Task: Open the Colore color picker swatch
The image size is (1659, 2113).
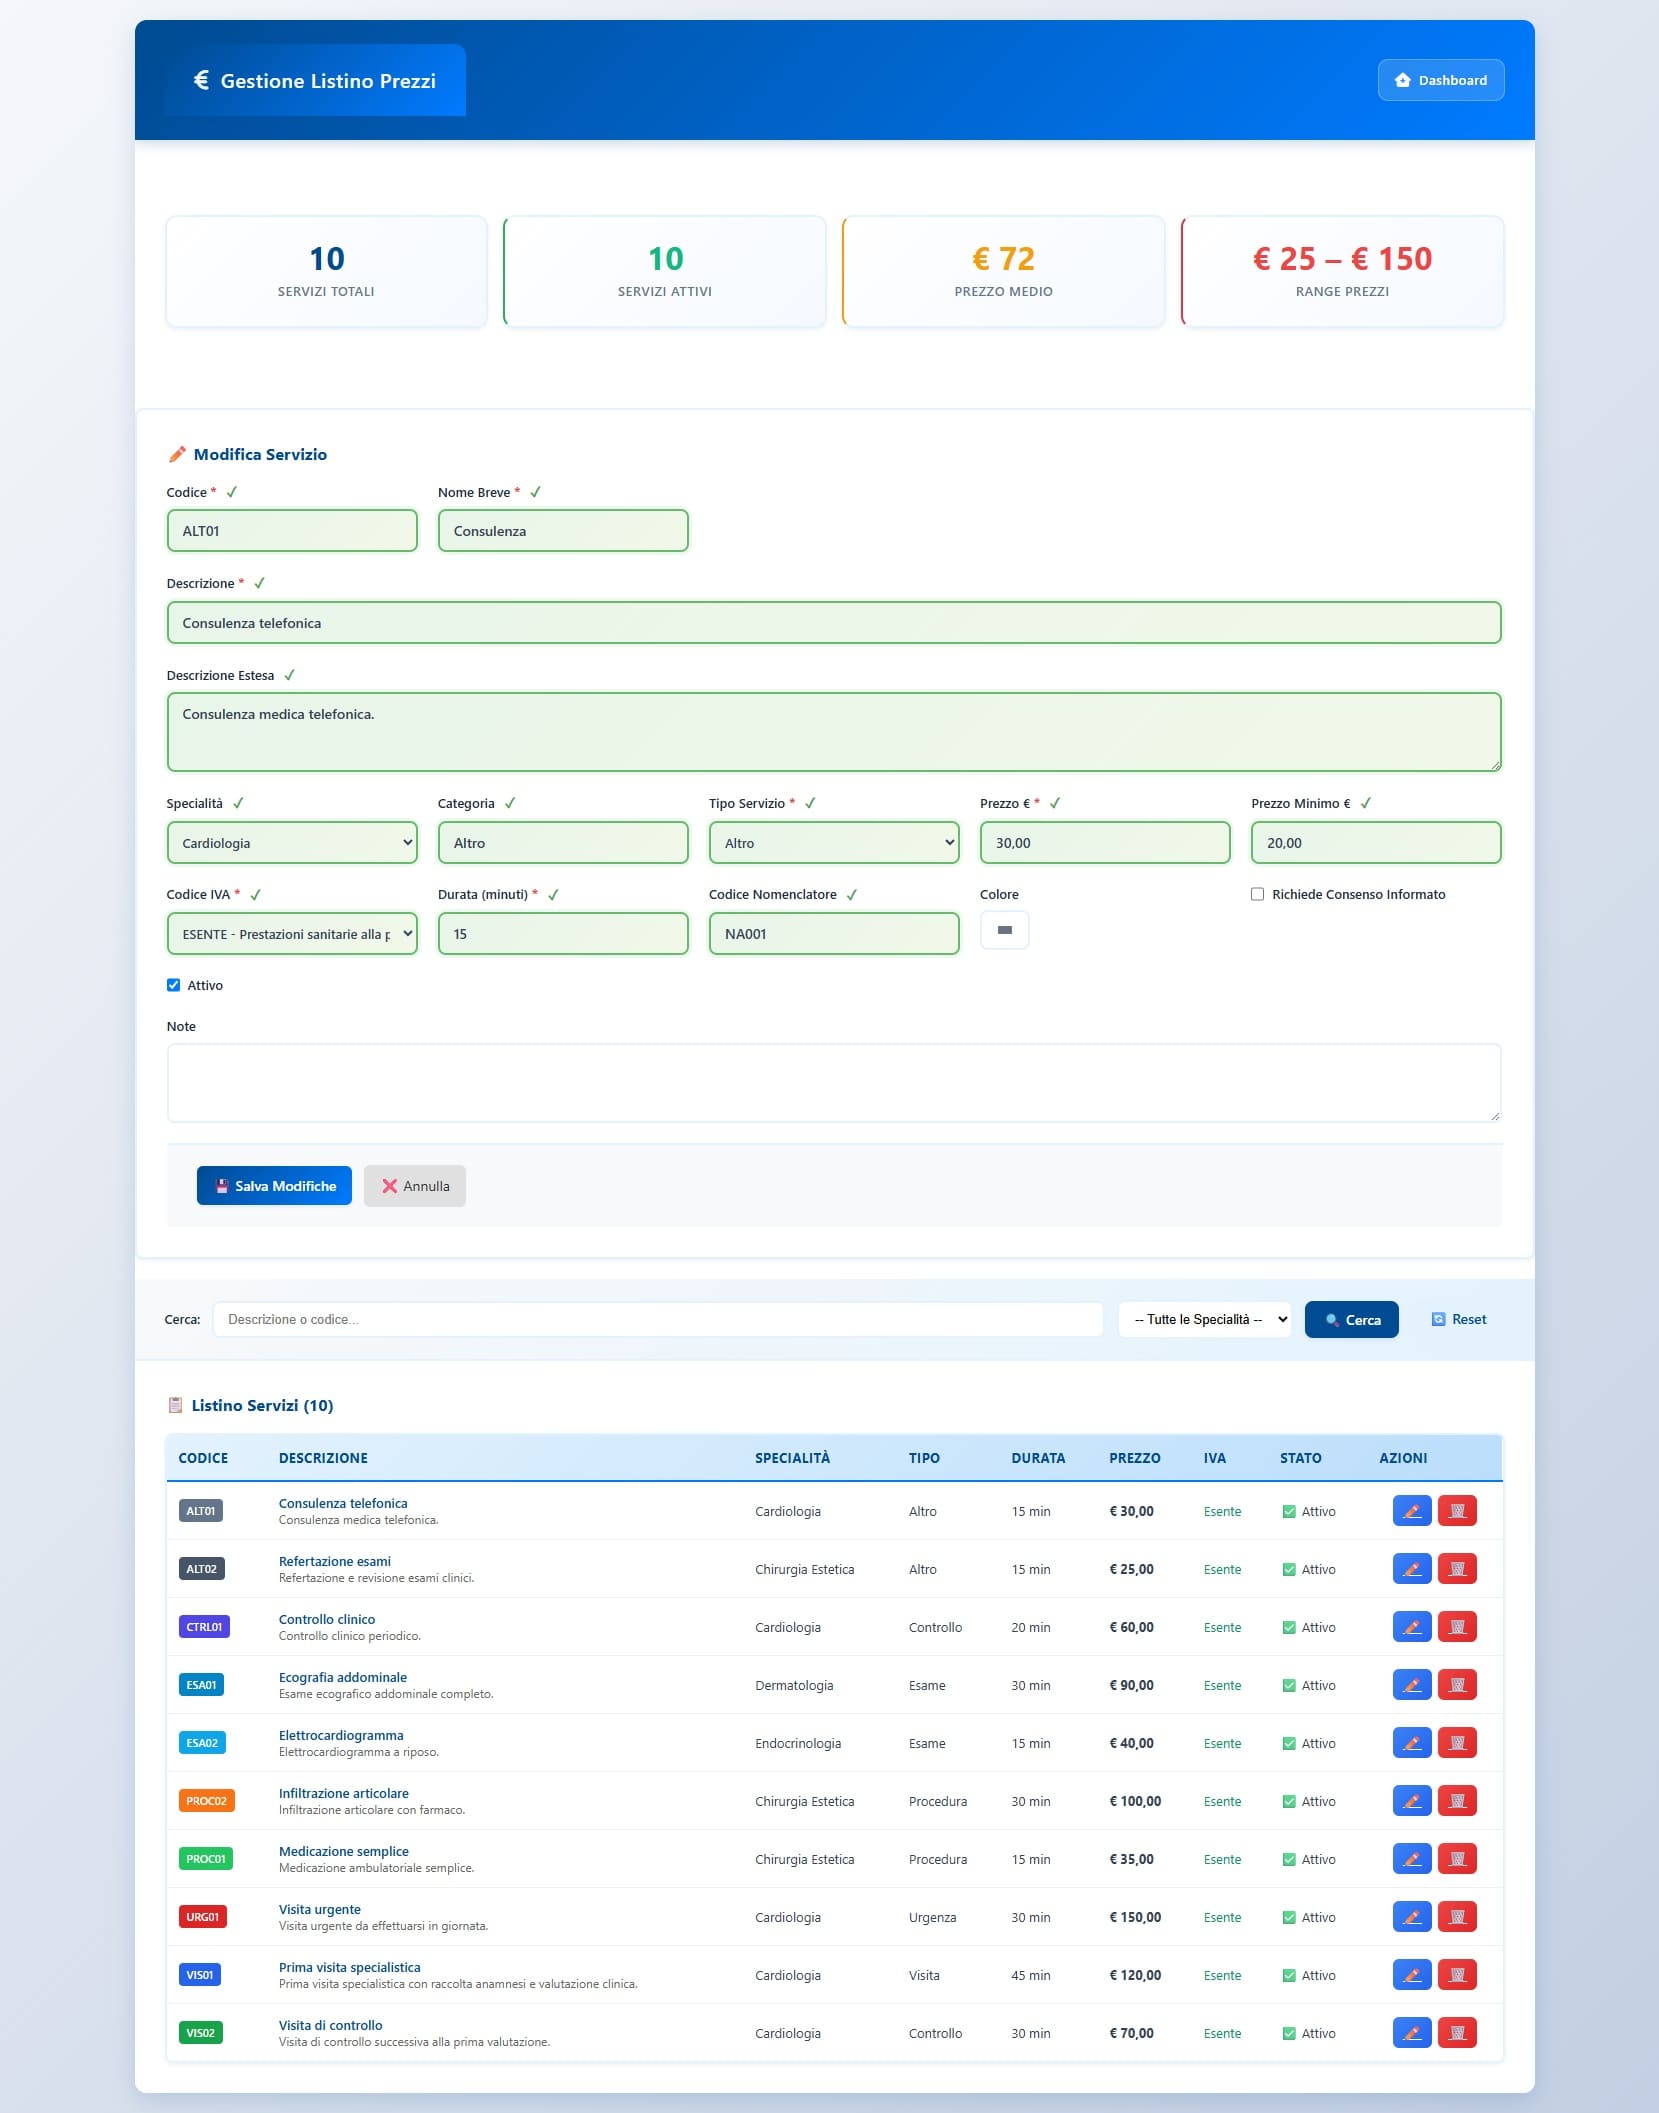Action: 1004,930
